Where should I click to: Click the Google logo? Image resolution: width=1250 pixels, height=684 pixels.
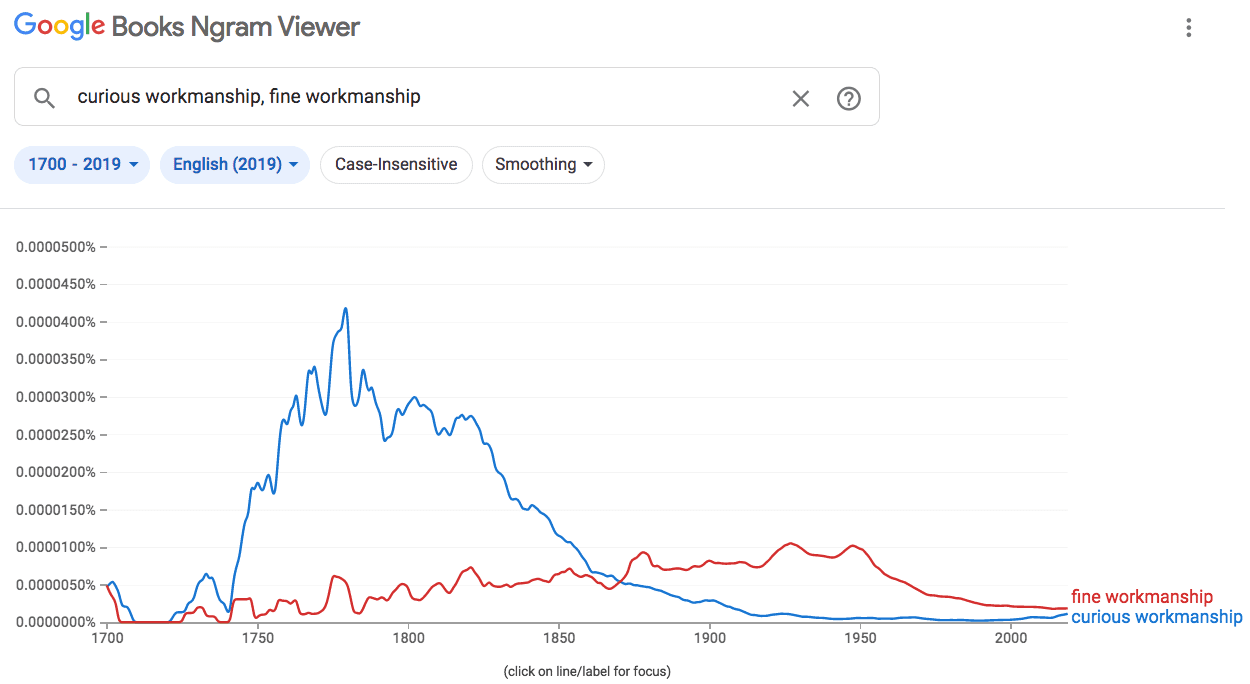click(59, 27)
